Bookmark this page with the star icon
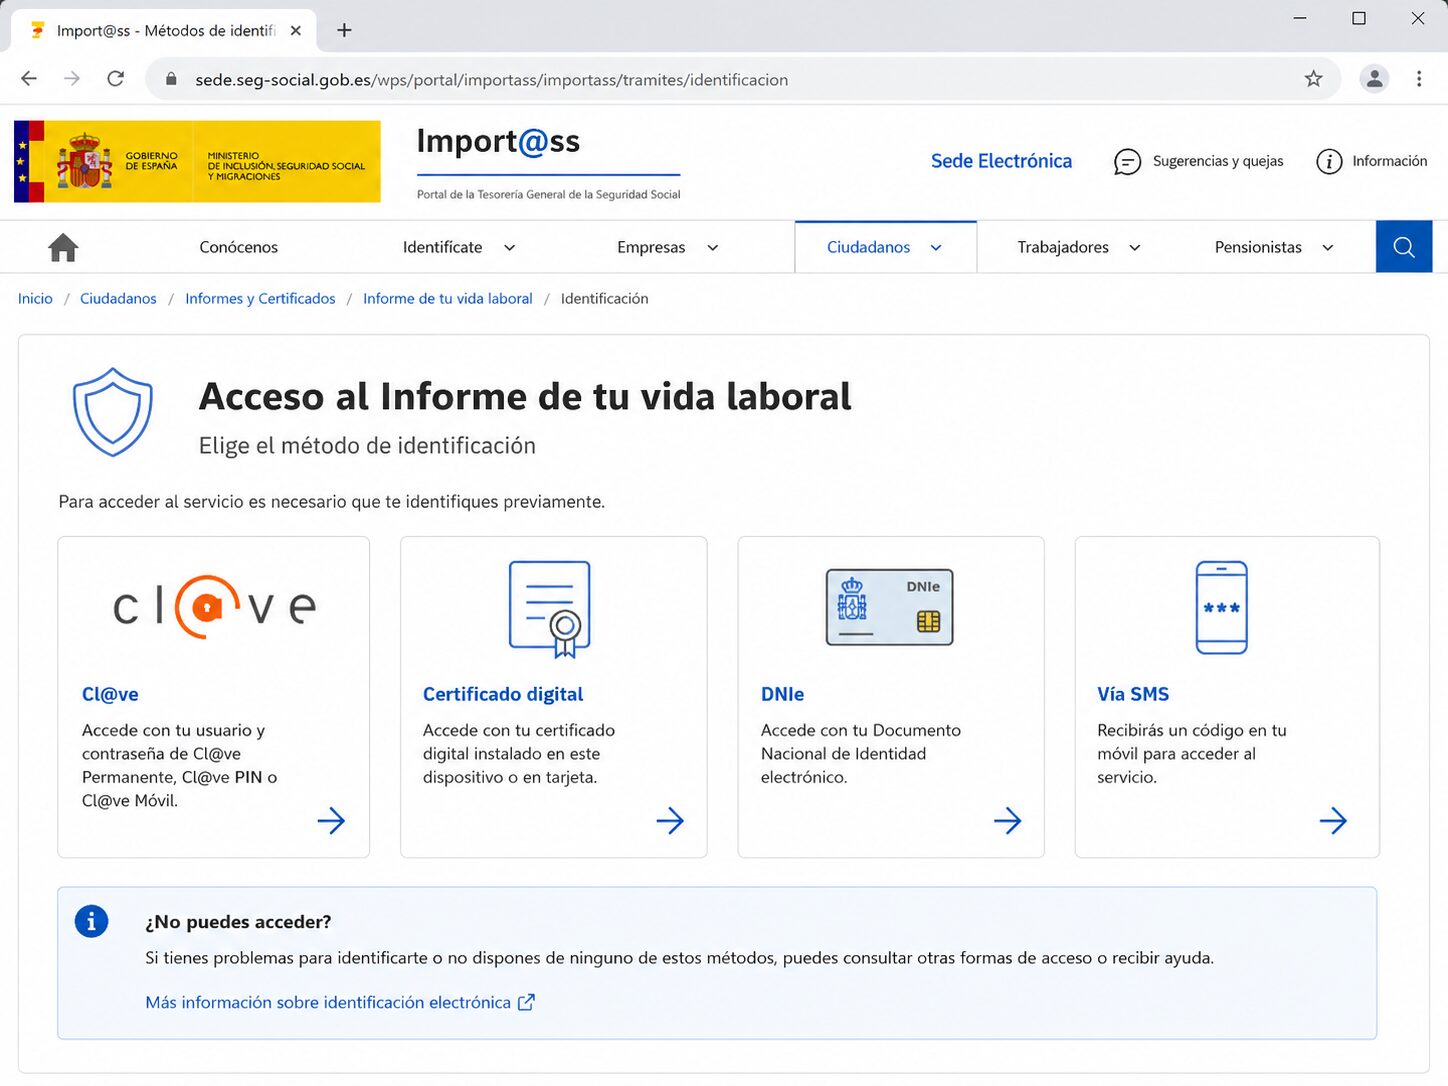This screenshot has width=1448, height=1086. pyautogui.click(x=1314, y=79)
